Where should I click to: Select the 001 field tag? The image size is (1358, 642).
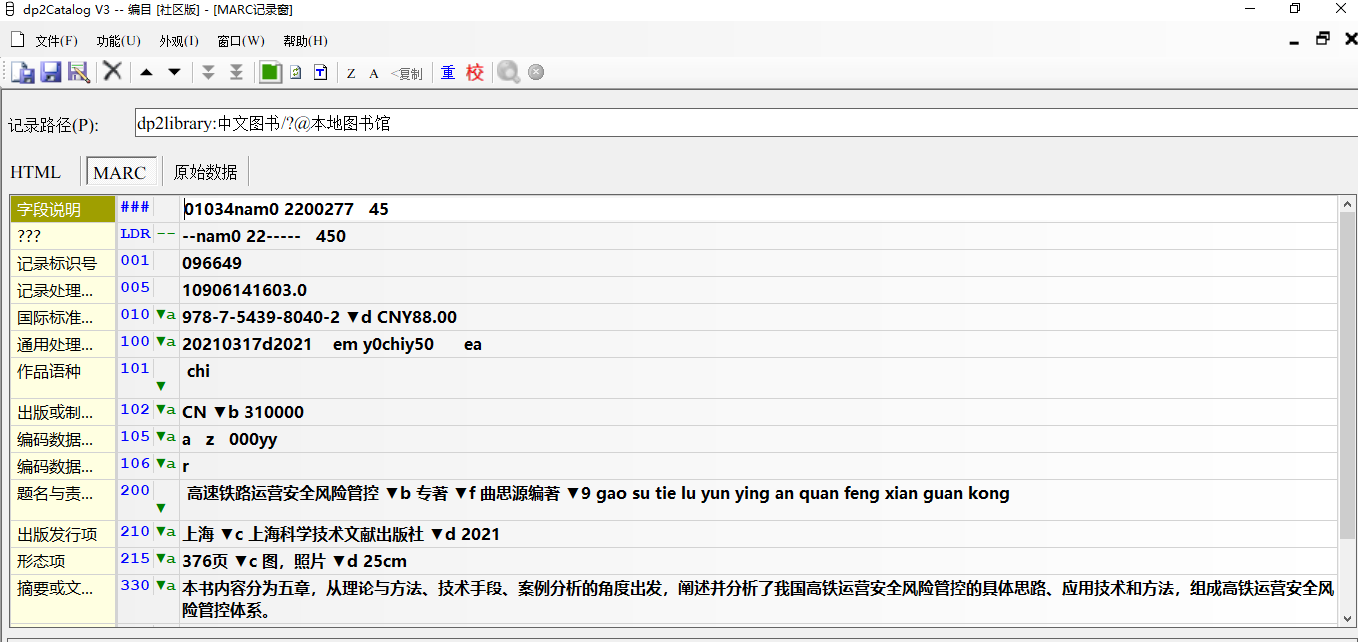[134, 260]
